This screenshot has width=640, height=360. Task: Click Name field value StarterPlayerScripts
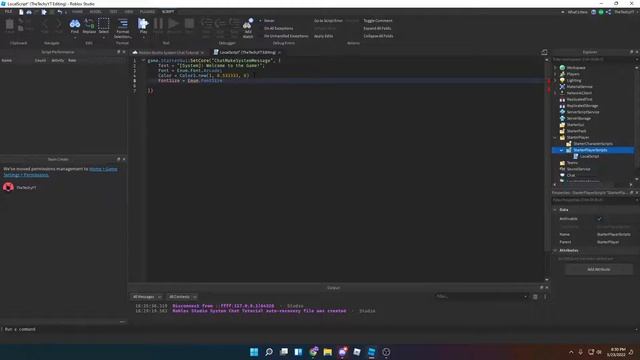click(613, 234)
